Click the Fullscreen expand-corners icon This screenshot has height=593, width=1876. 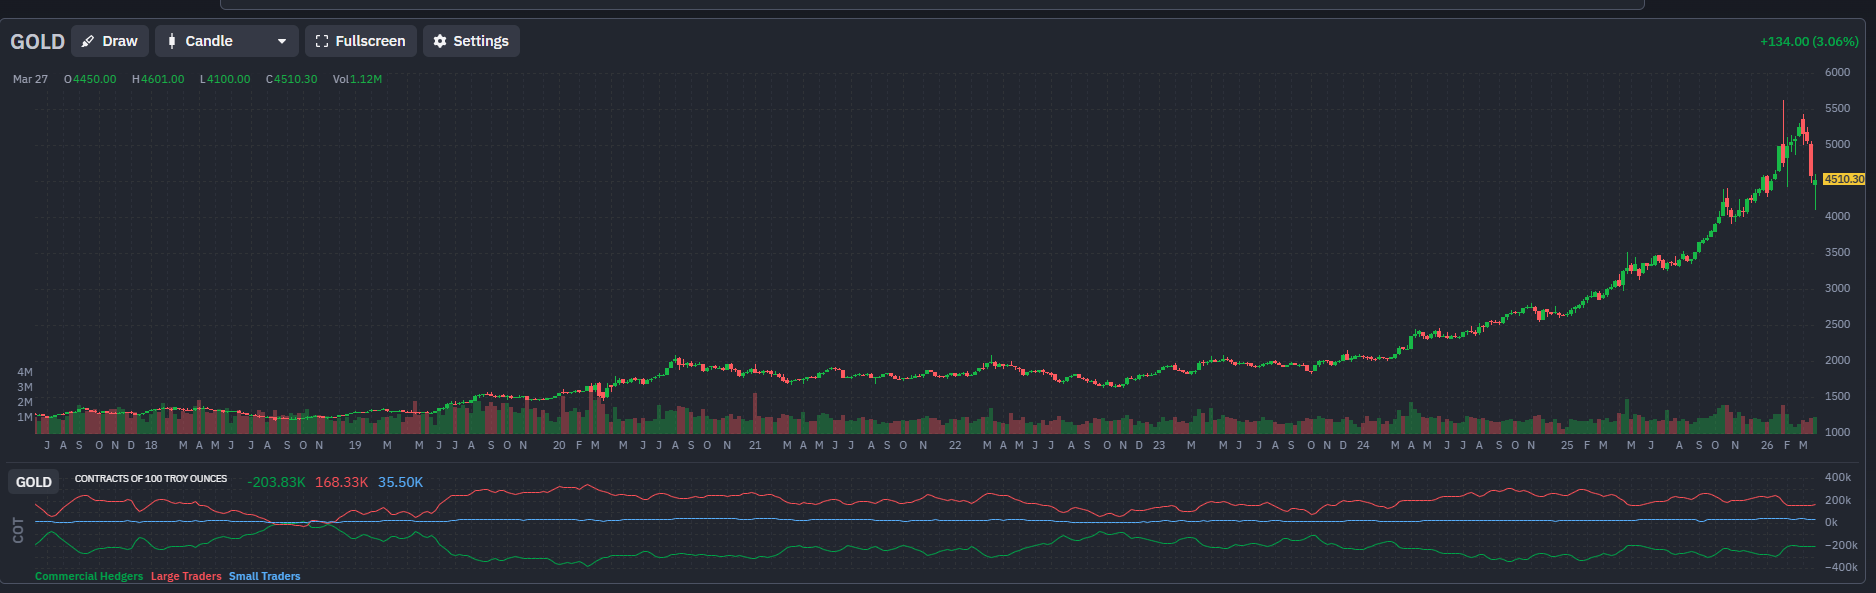pos(322,41)
